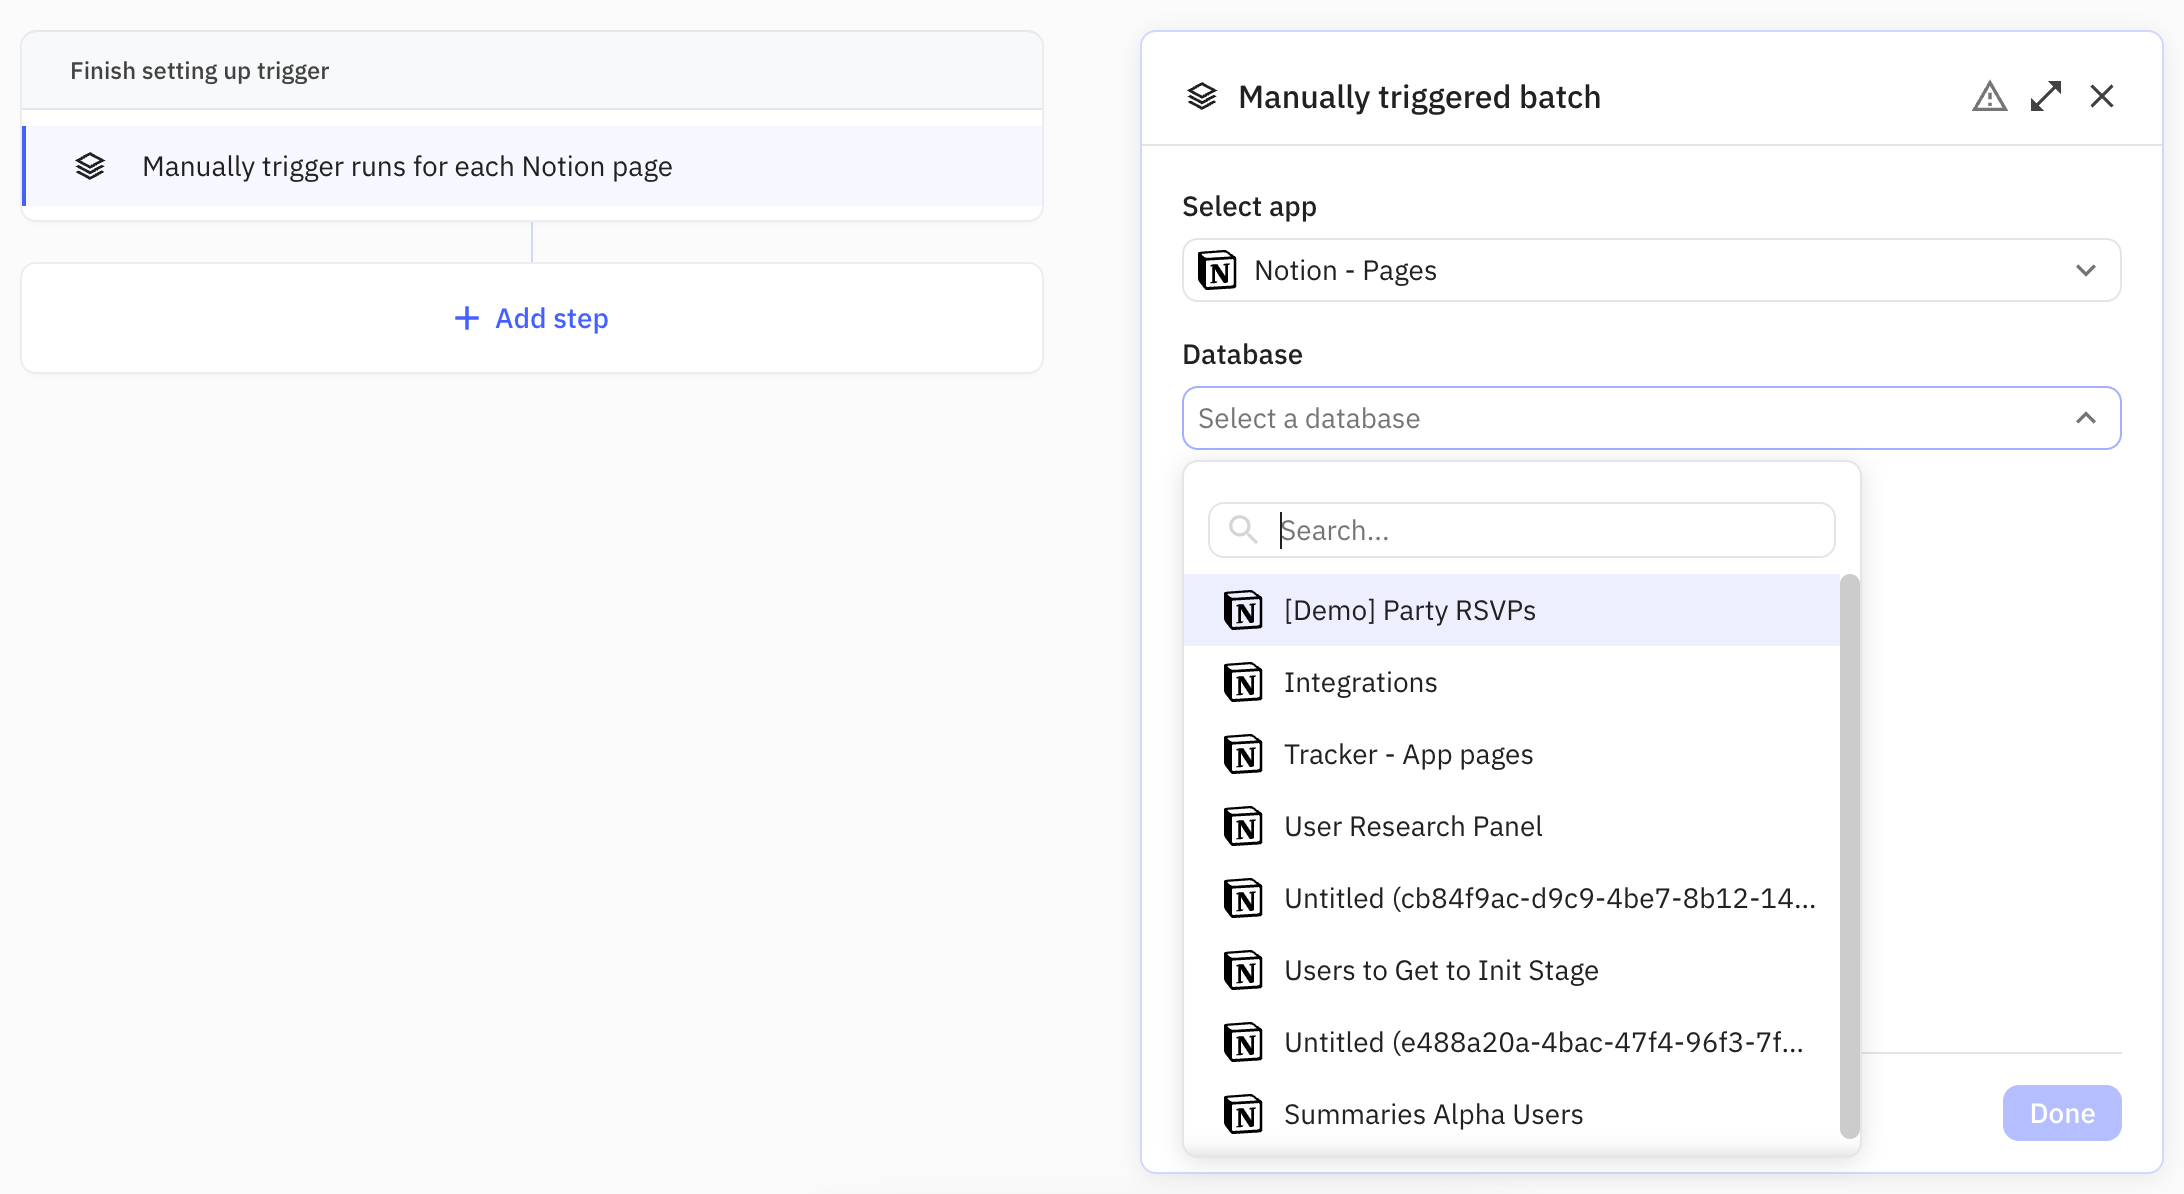Viewport: 2184px width, 1194px height.
Task: Choose the Summaries Alpha Users database
Action: tap(1432, 1115)
